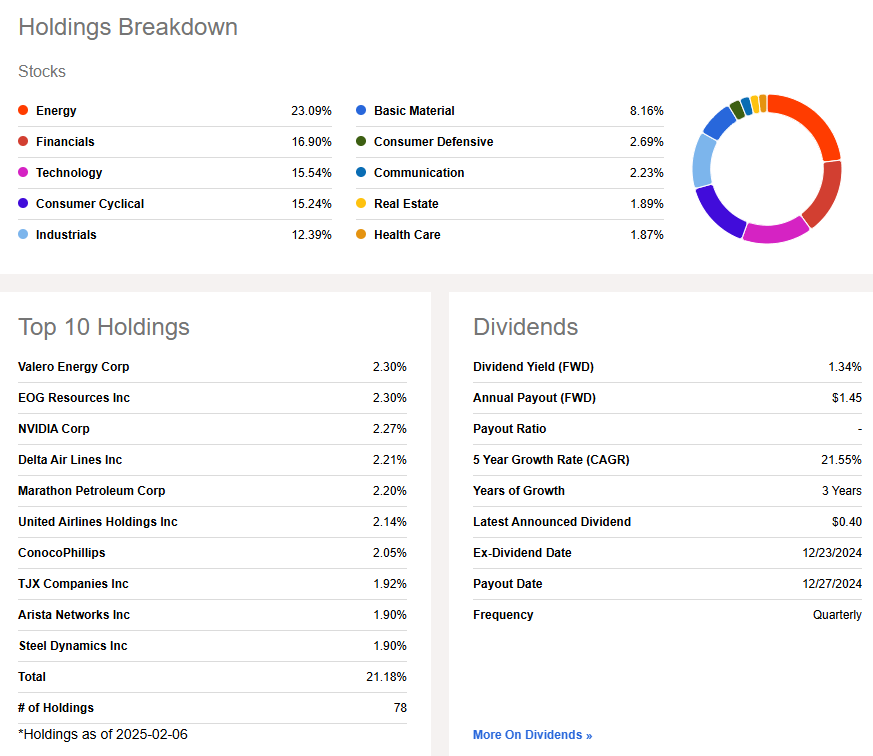Click the Health Care orange legend dot
Image resolution: width=873 pixels, height=756 pixels.
361,235
